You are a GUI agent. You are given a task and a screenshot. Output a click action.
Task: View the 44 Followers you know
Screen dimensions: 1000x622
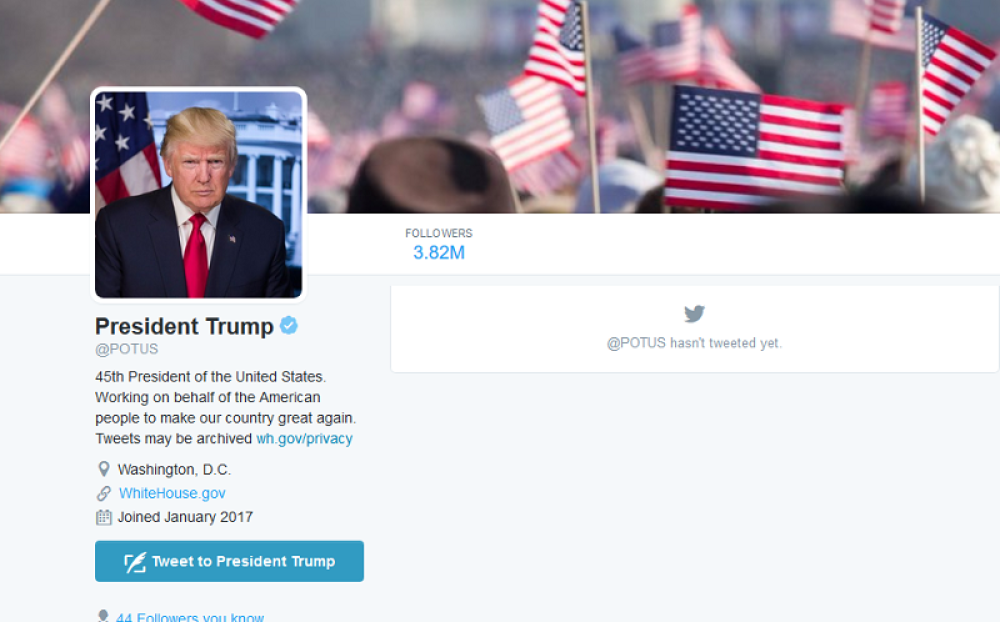[190, 617]
